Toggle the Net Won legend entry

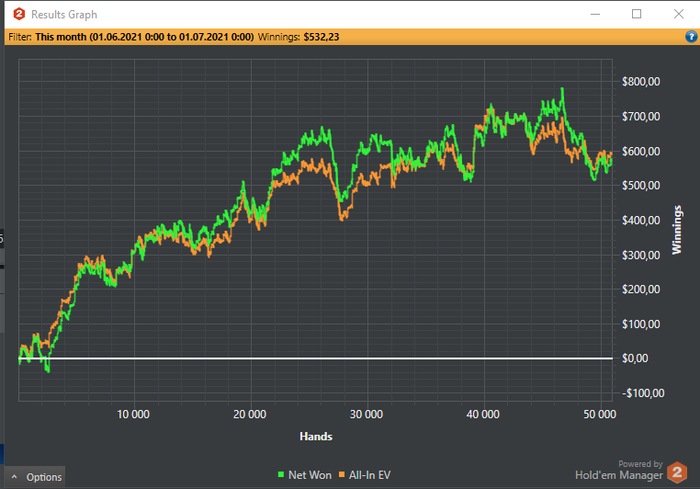304,475
